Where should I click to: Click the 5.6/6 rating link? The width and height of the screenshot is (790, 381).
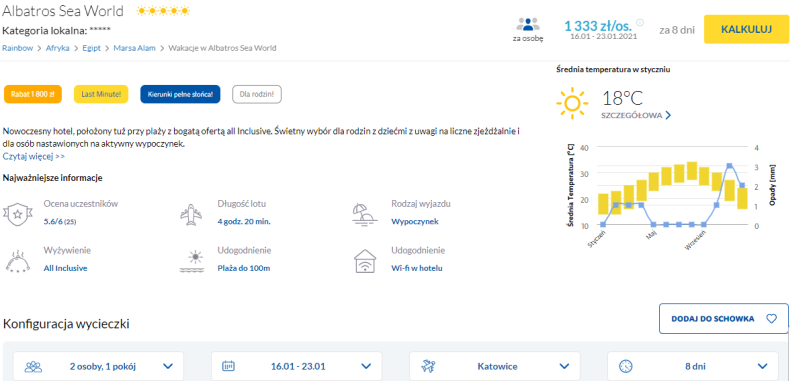[x=60, y=221]
